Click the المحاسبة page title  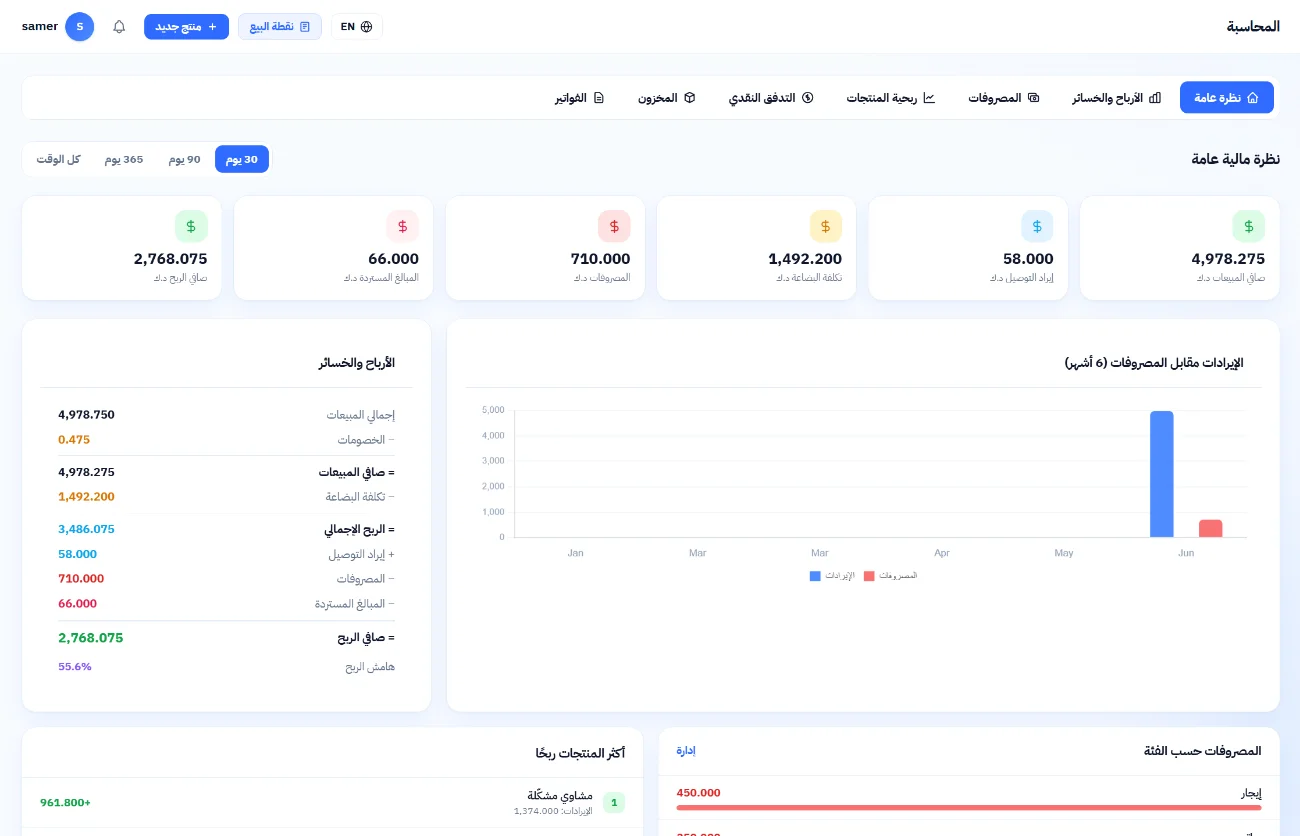pyautogui.click(x=1253, y=27)
